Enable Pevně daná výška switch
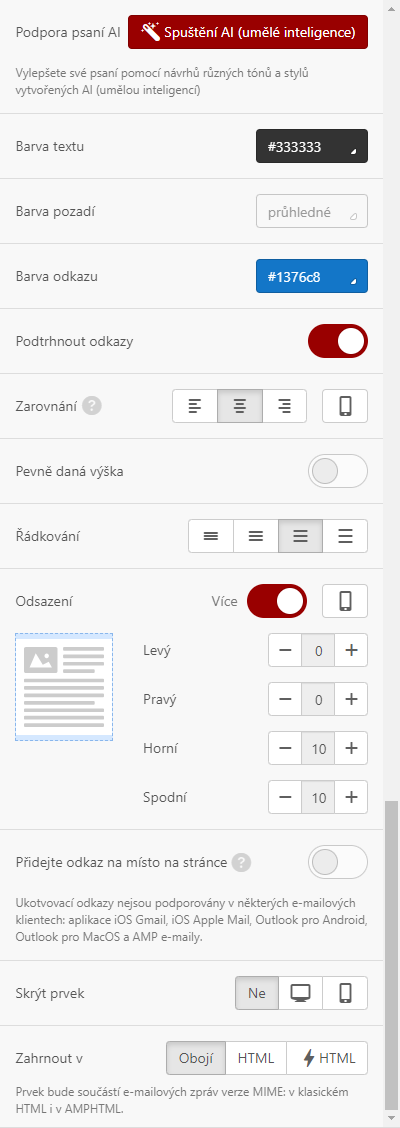This screenshot has width=400, height=1128. [x=337, y=471]
